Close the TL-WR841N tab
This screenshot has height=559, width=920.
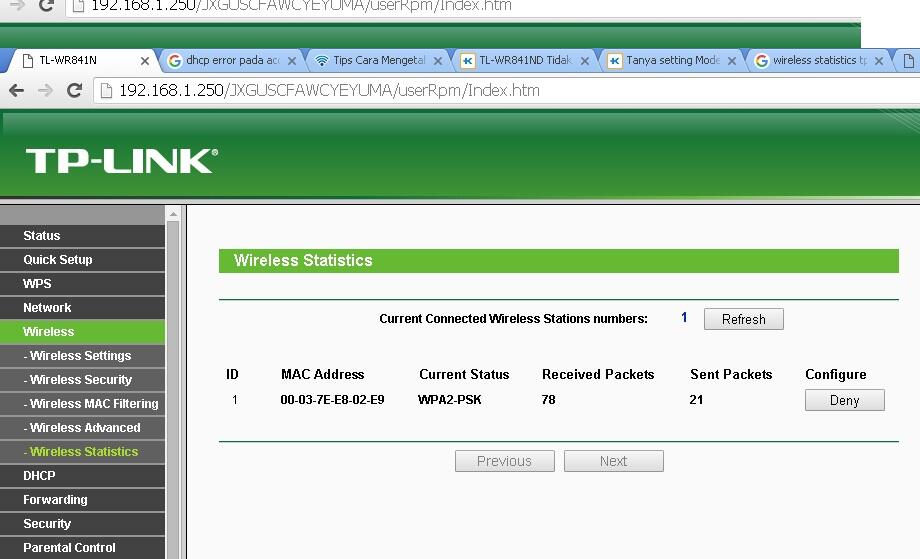click(x=145, y=61)
